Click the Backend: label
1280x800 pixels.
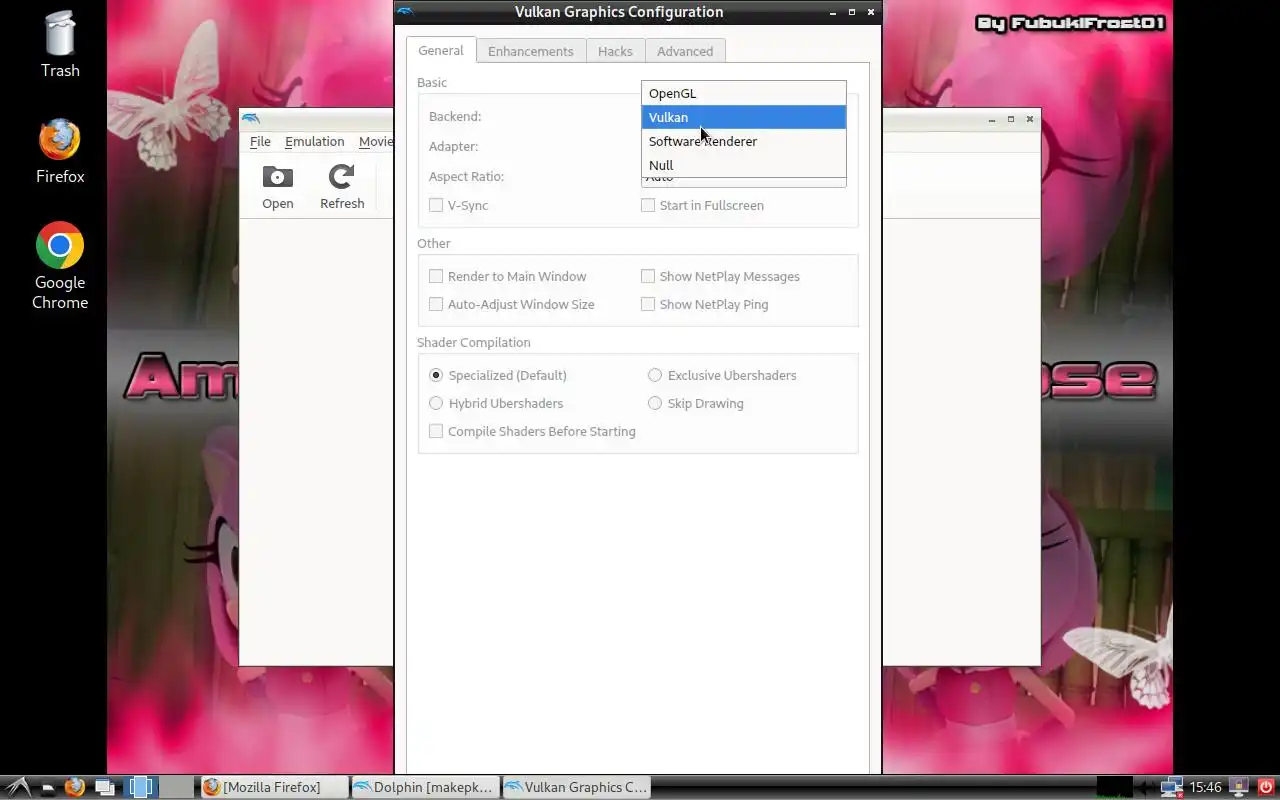click(x=455, y=116)
